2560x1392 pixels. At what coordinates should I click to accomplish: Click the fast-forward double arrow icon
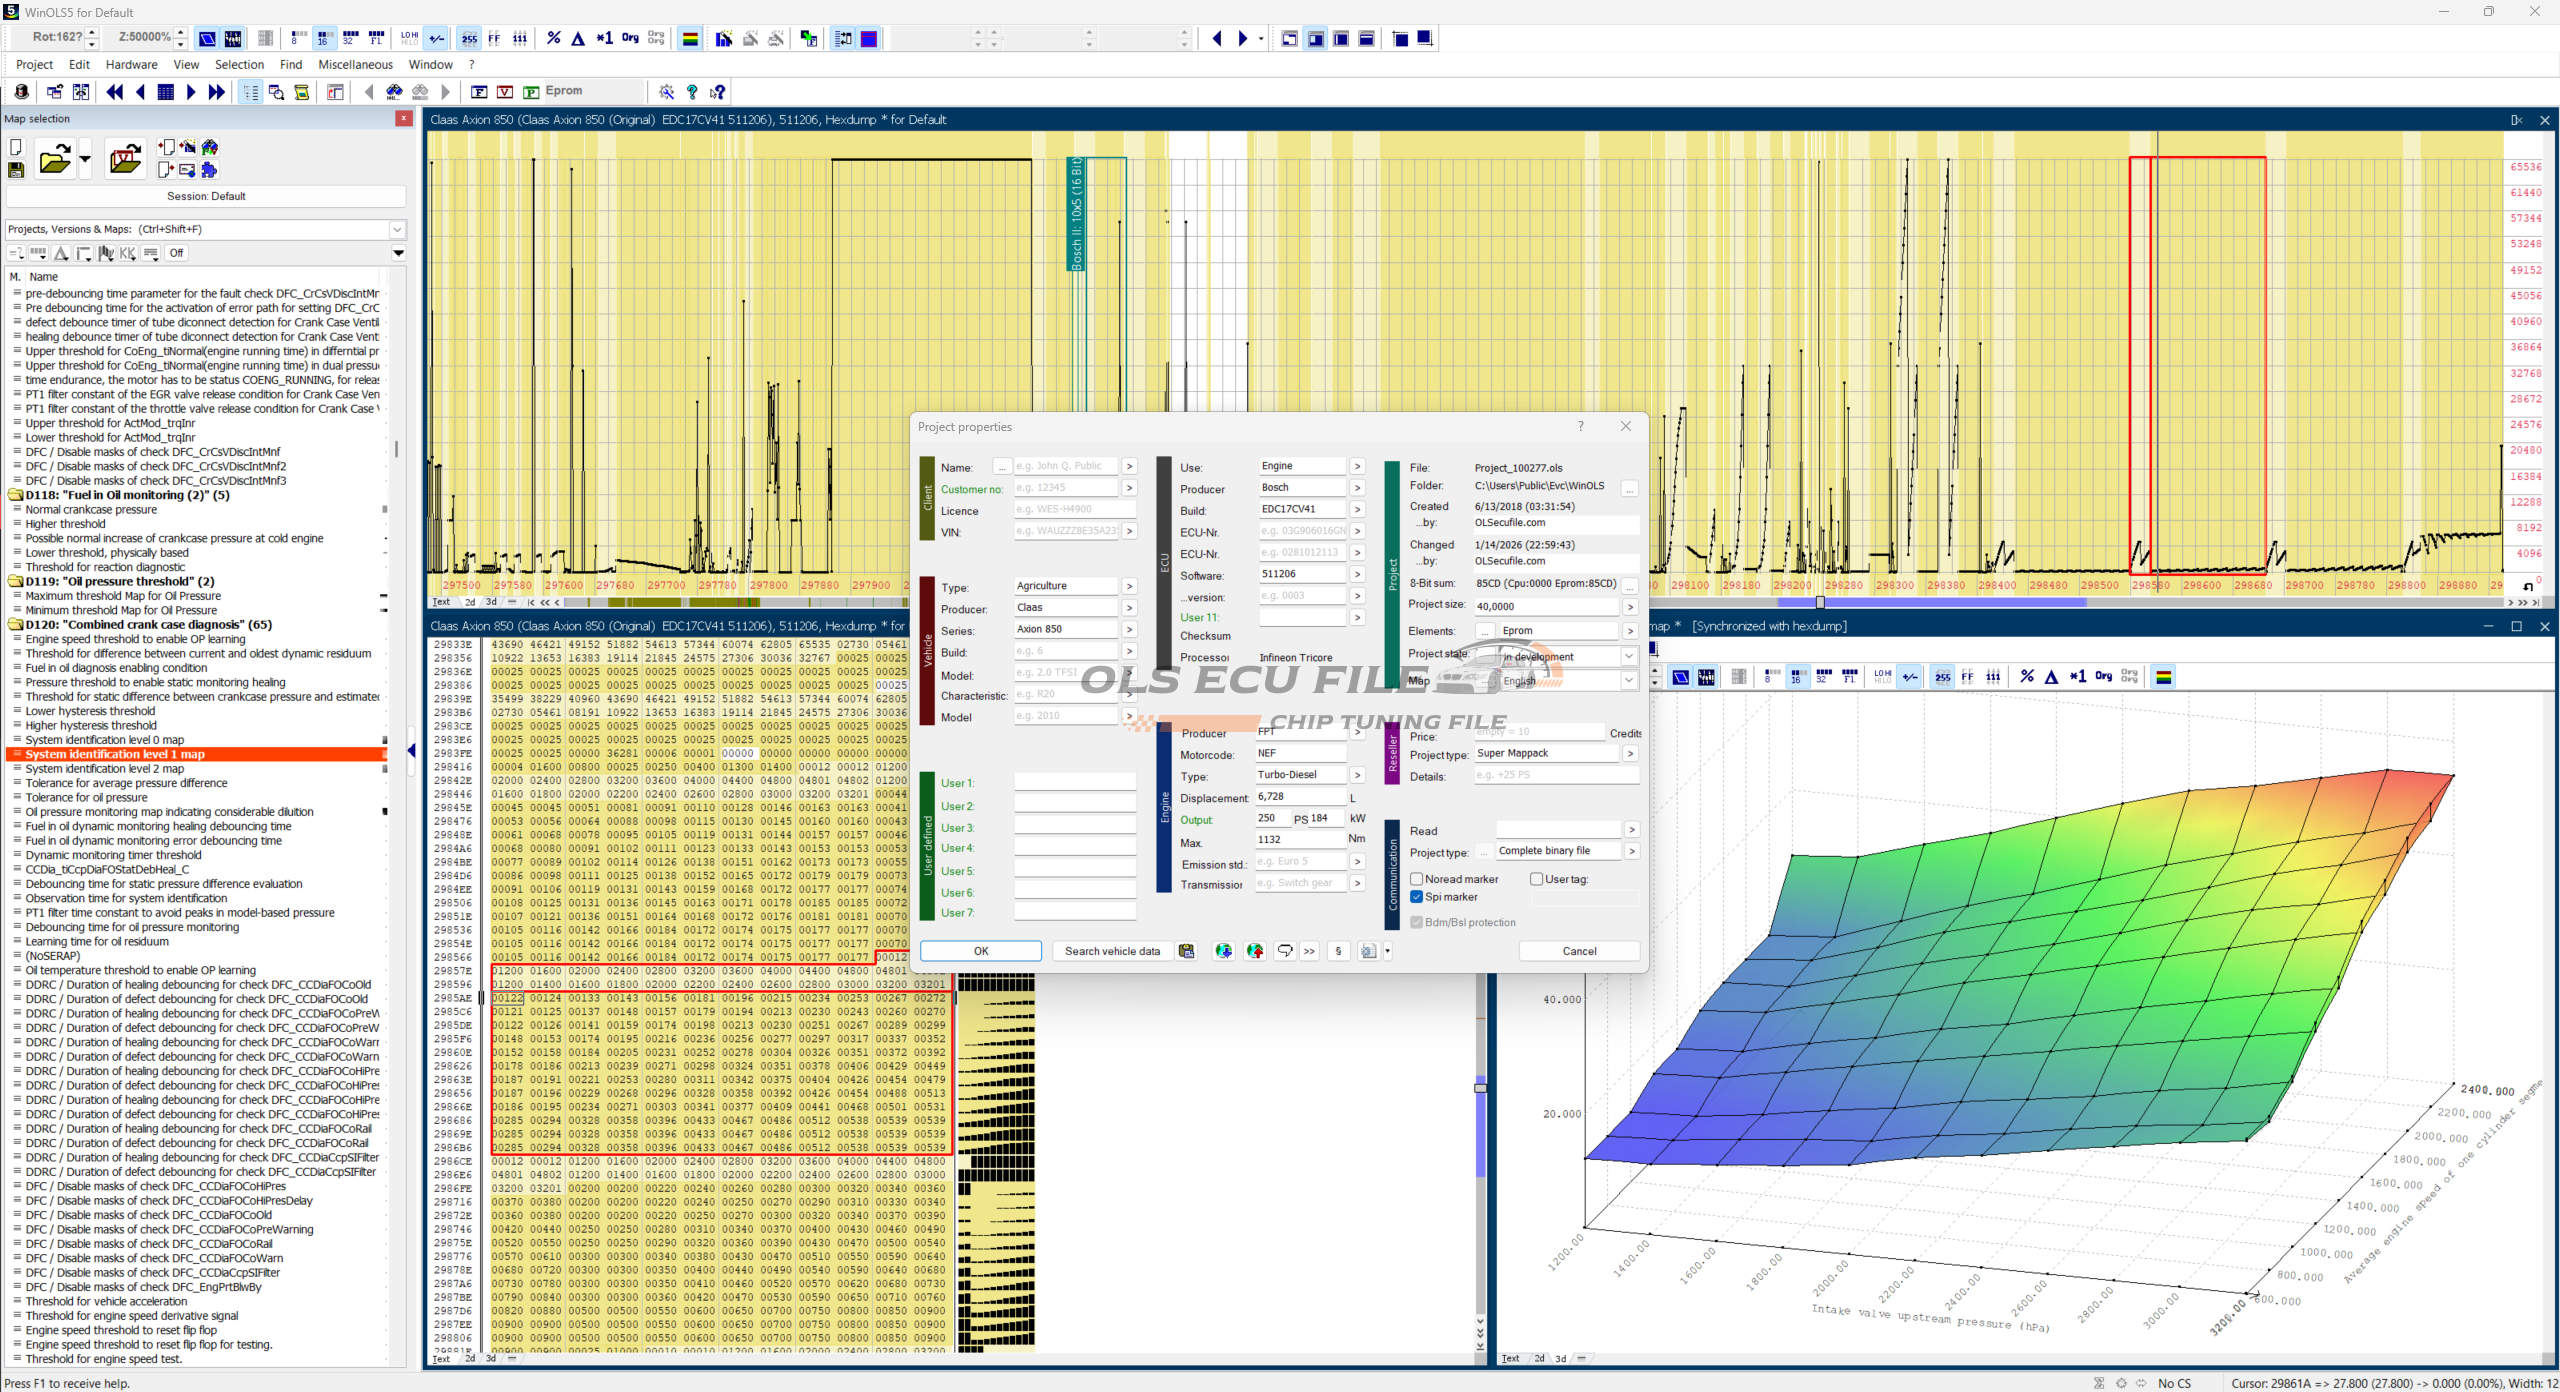pos(216,92)
